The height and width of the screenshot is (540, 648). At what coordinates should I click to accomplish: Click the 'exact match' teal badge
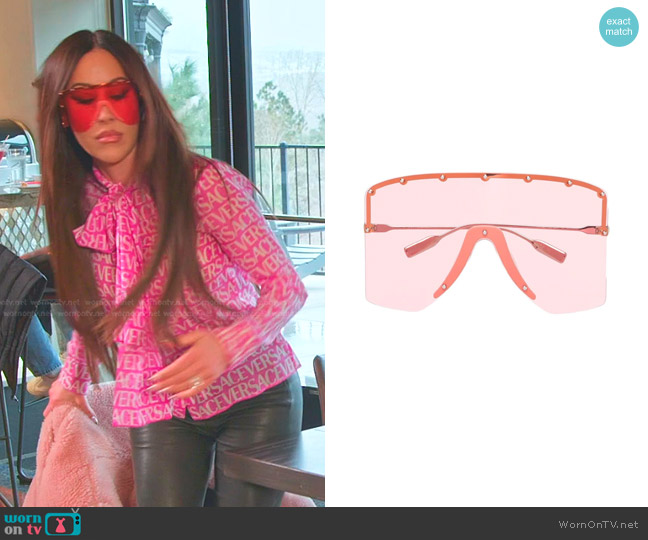coord(619,26)
